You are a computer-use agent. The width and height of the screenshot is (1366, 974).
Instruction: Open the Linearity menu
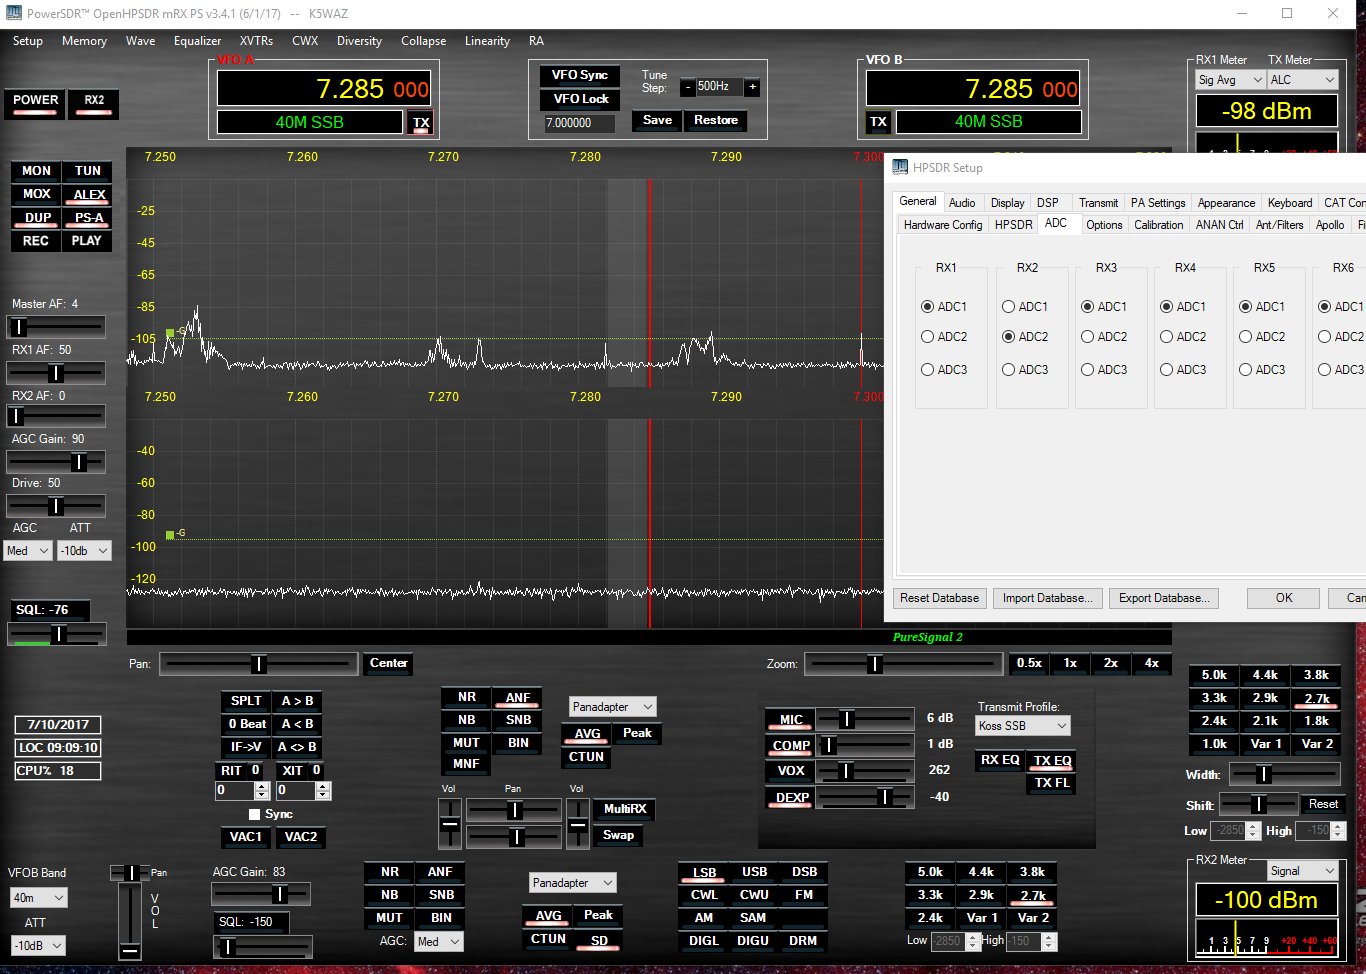487,41
